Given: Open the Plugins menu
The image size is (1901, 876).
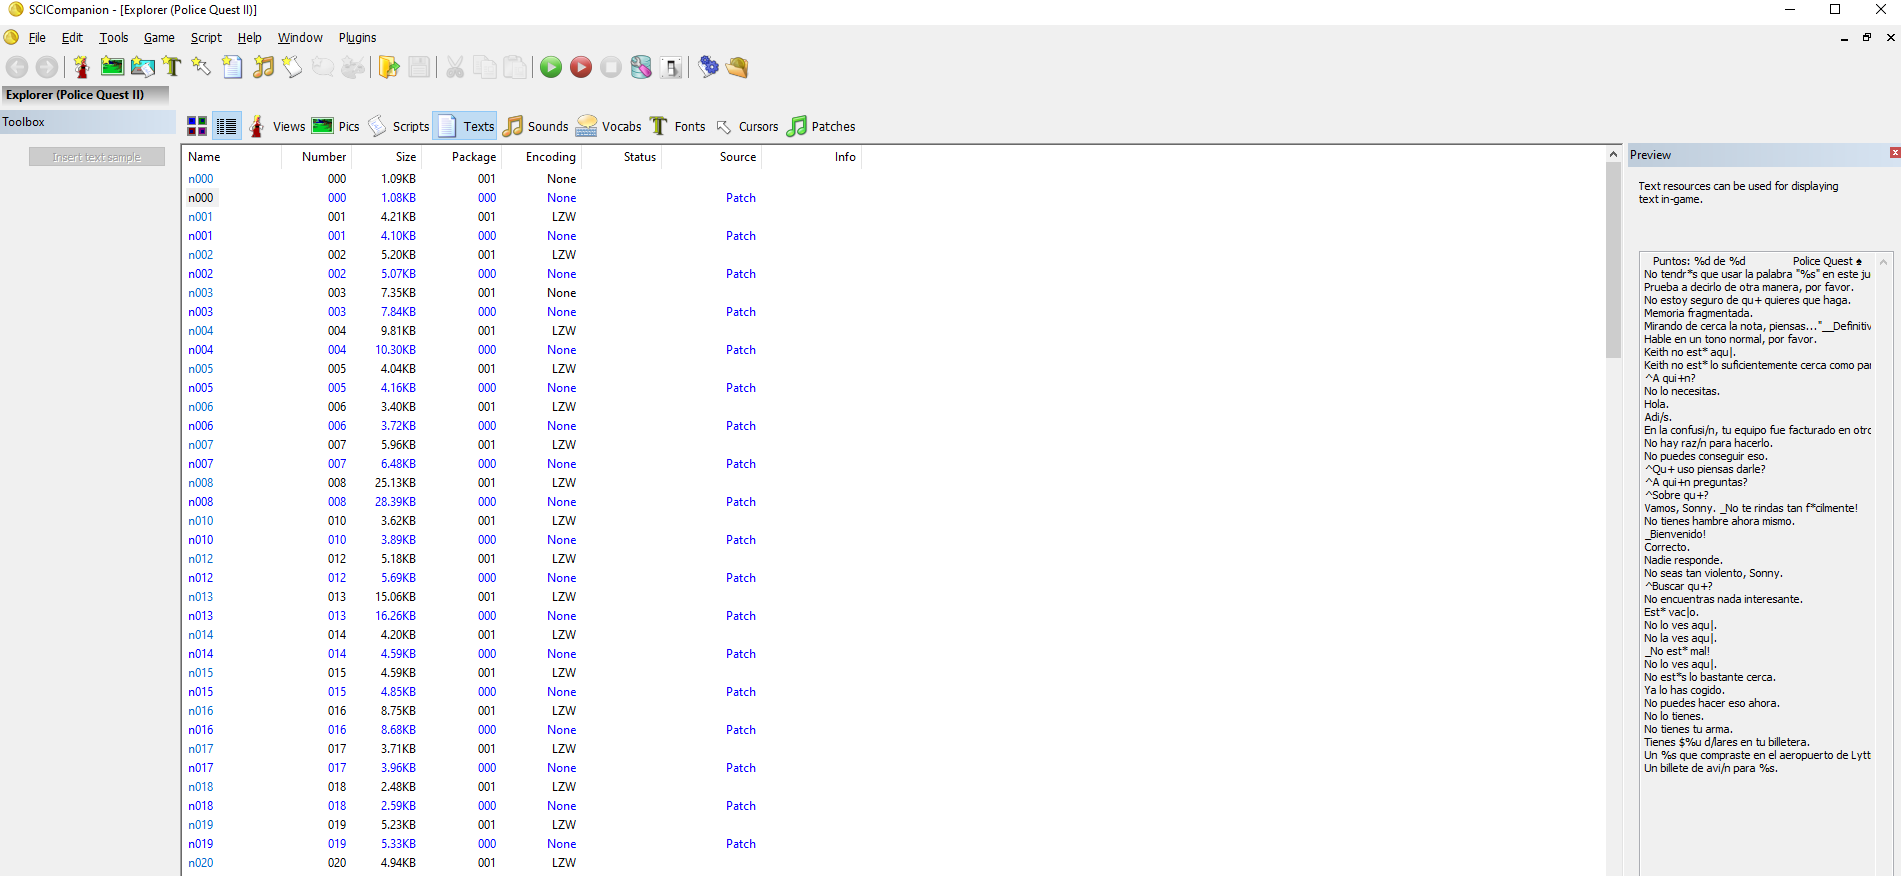Looking at the screenshot, I should [357, 38].
